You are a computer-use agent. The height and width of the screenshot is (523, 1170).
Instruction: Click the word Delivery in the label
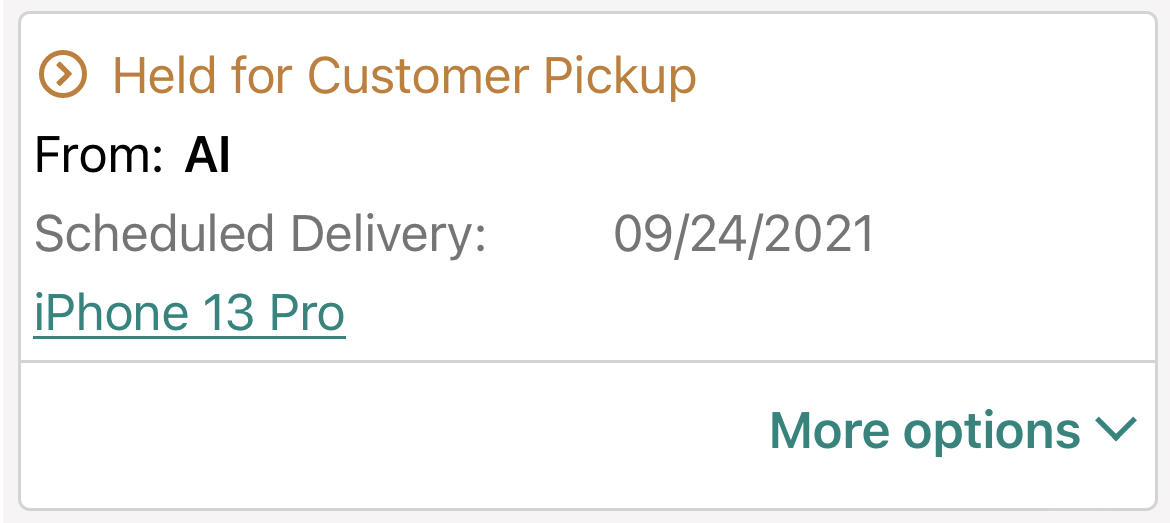pyautogui.click(x=388, y=235)
